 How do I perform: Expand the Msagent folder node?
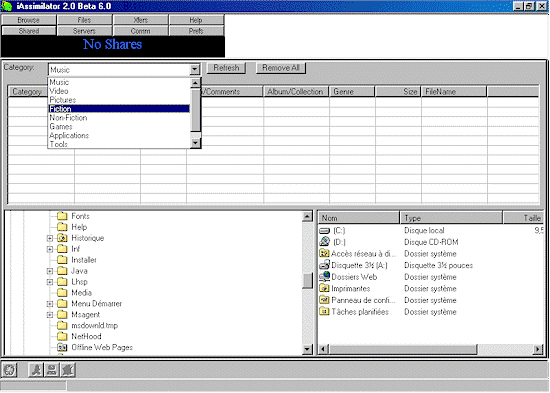50,315
